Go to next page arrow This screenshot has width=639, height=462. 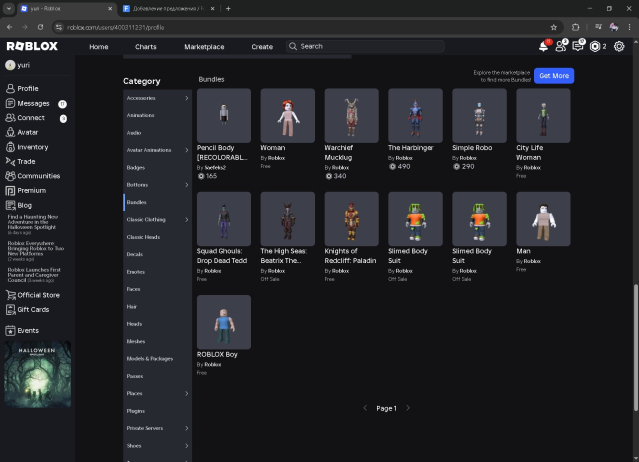click(408, 408)
